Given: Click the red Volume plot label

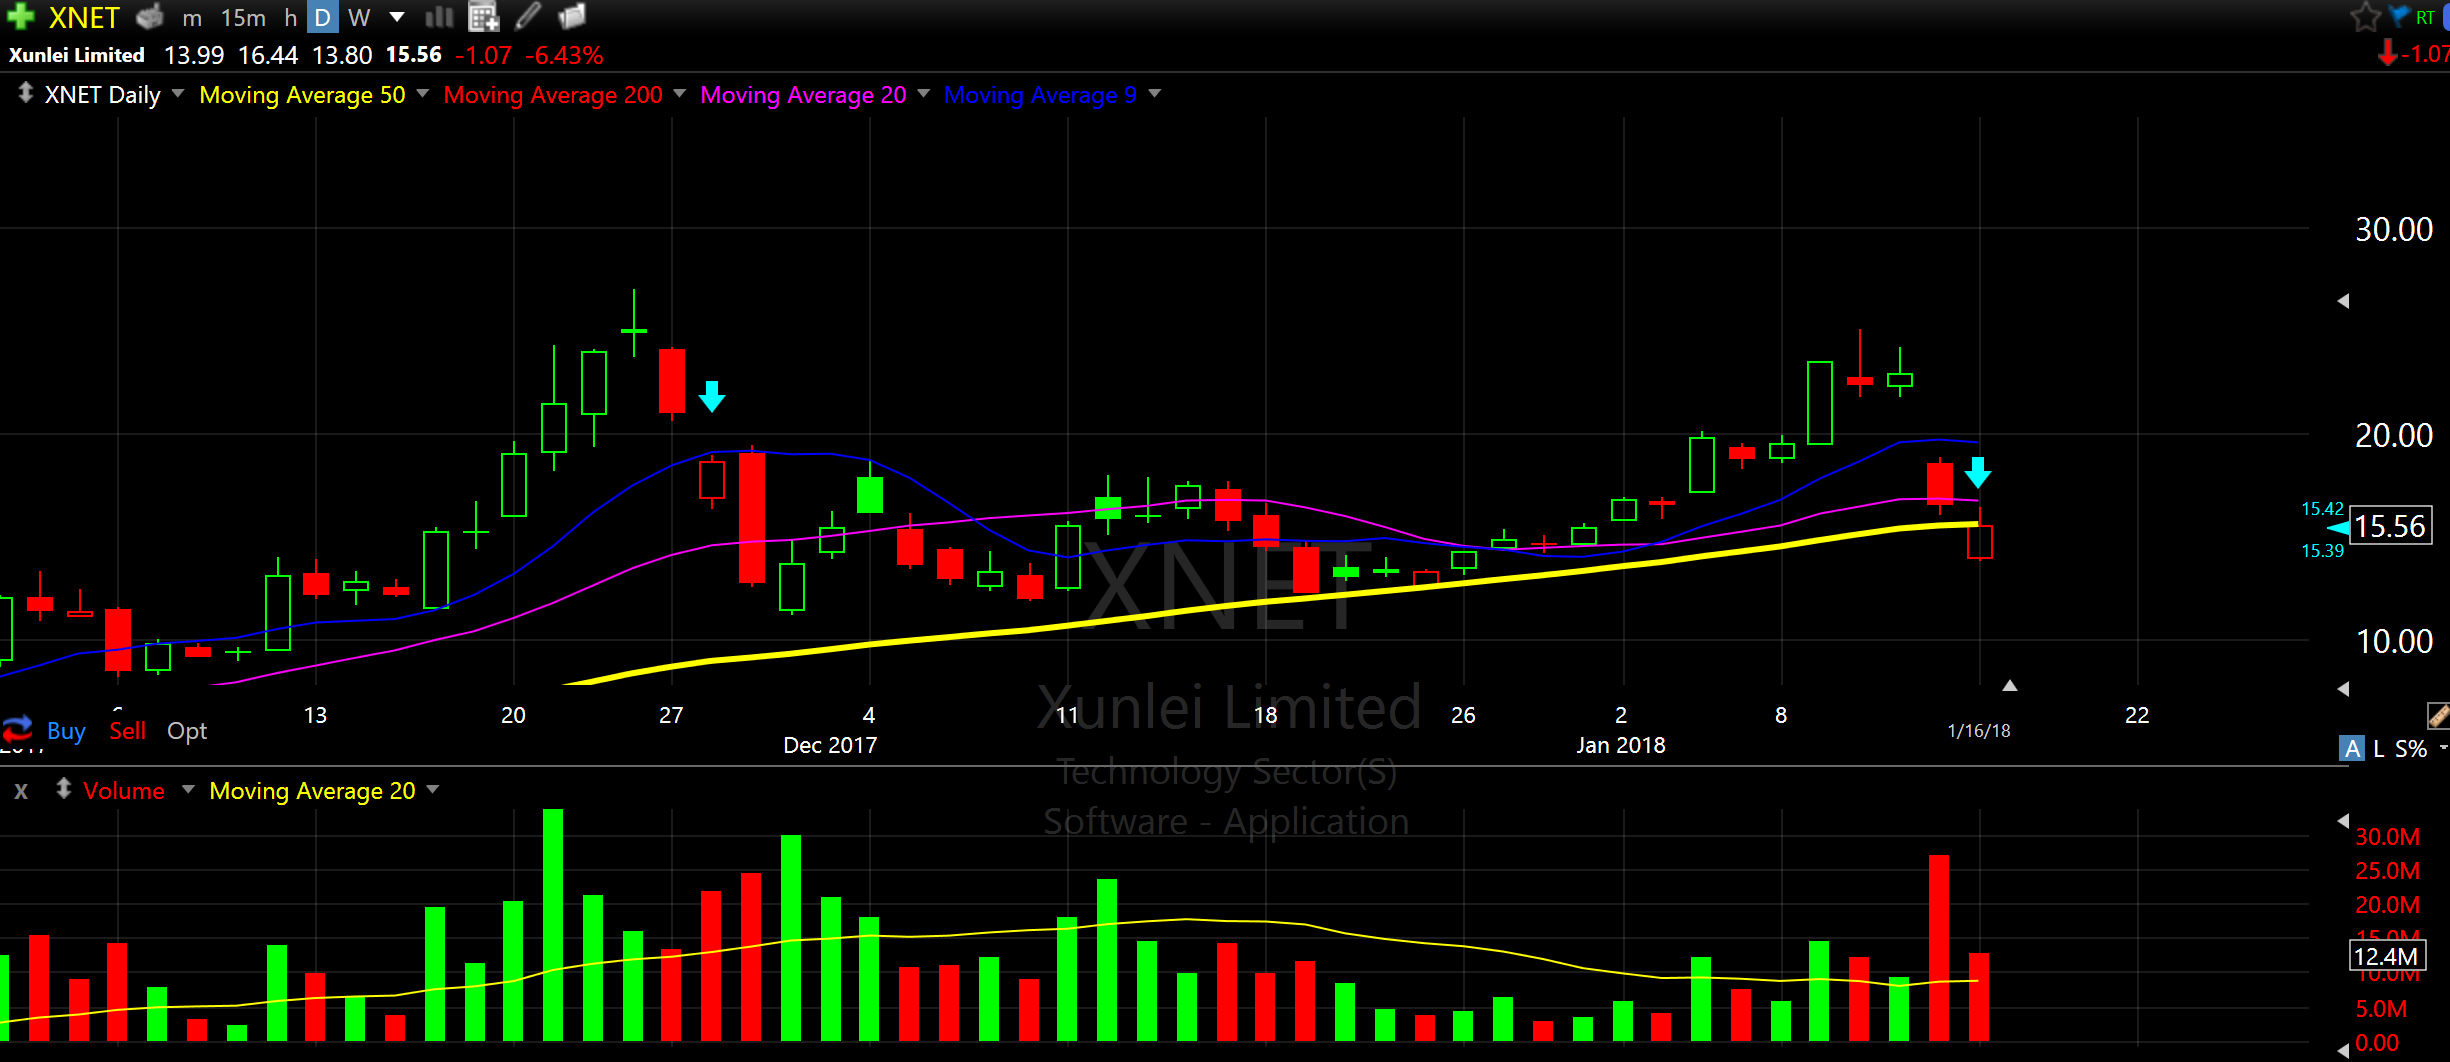Looking at the screenshot, I should point(124,791).
